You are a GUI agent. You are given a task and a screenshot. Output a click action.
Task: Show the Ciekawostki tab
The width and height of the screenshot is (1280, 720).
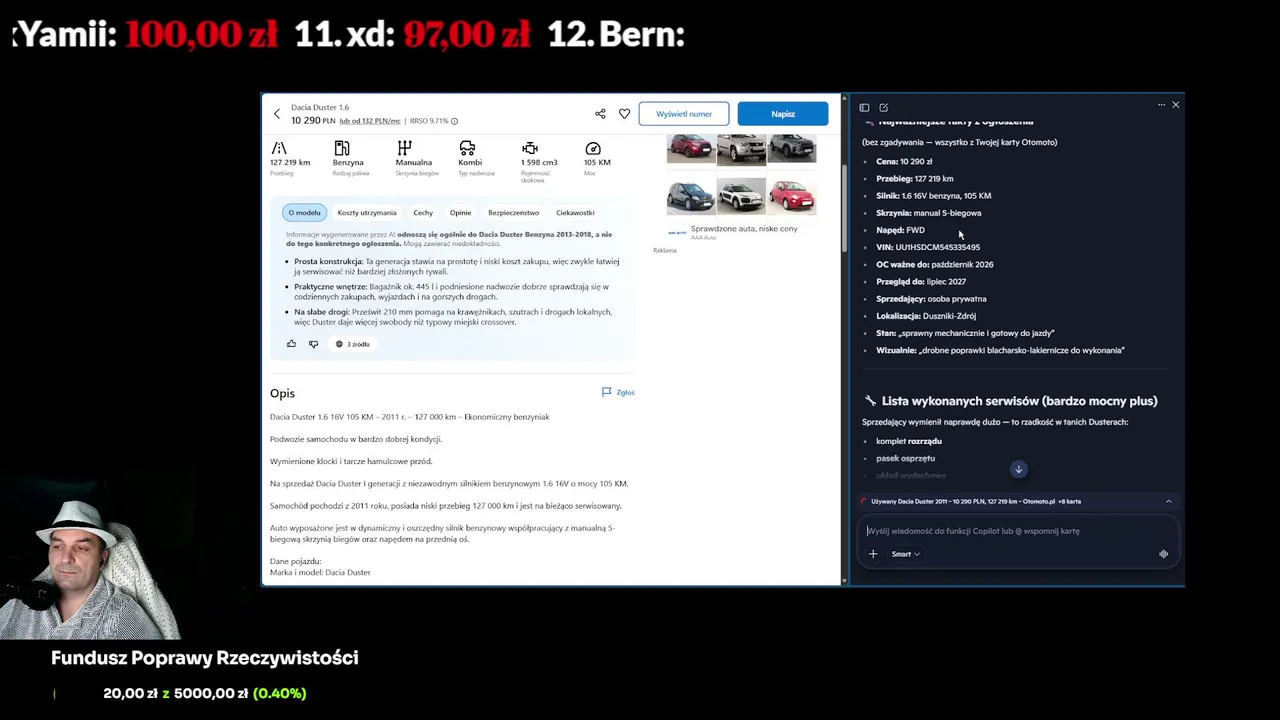(x=575, y=213)
